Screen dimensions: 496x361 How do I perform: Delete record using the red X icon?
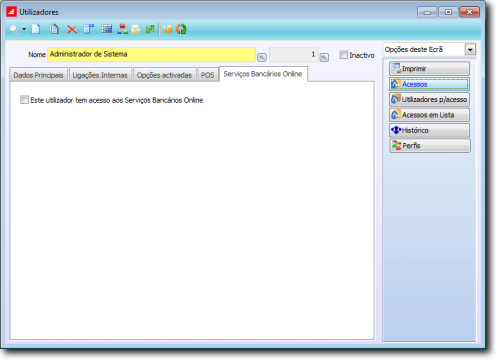pyautogui.click(x=72, y=30)
